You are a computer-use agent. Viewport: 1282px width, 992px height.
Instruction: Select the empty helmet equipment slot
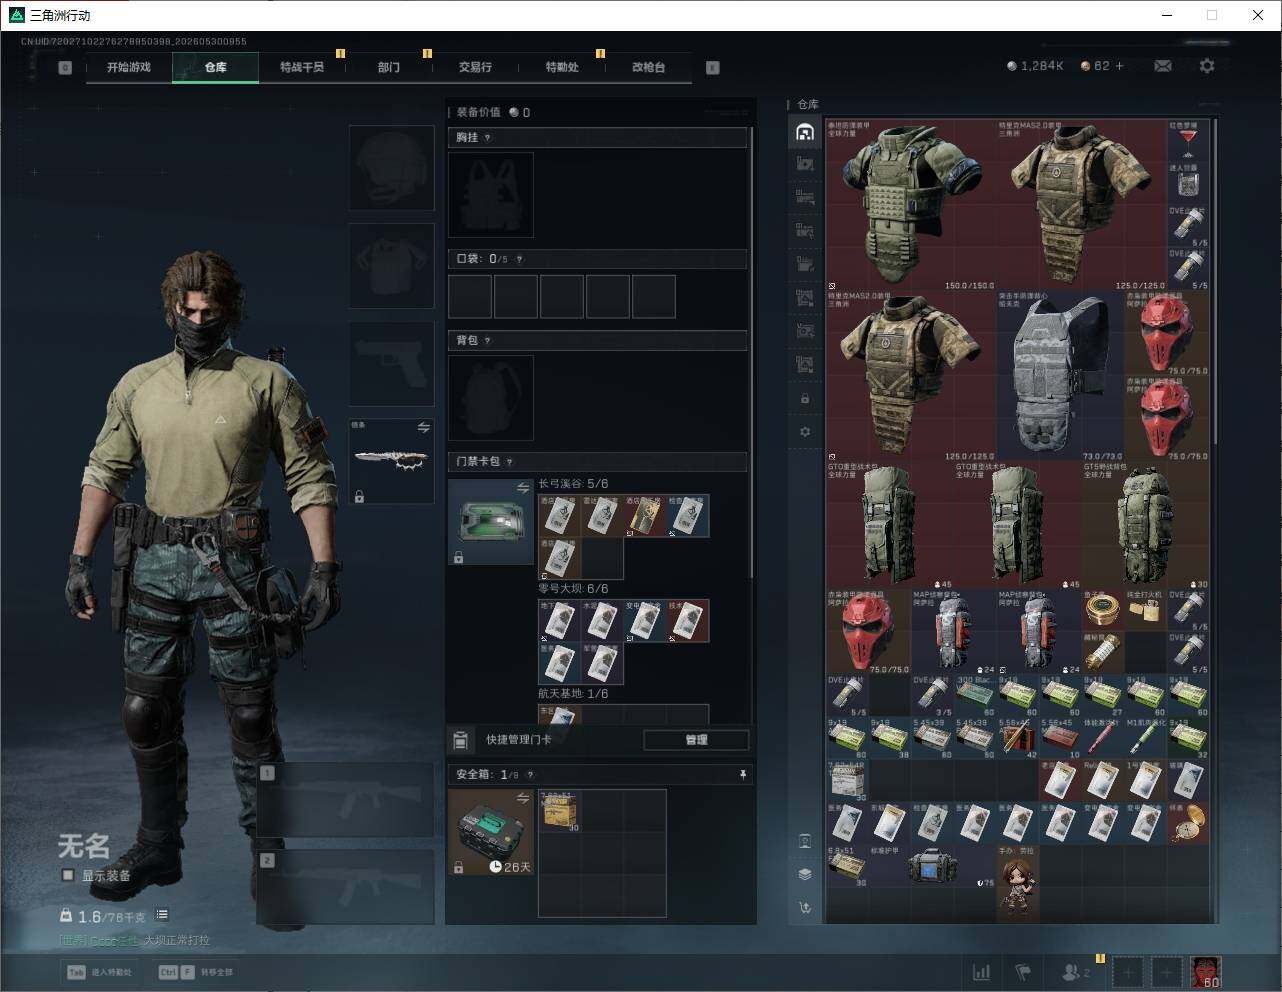[392, 167]
